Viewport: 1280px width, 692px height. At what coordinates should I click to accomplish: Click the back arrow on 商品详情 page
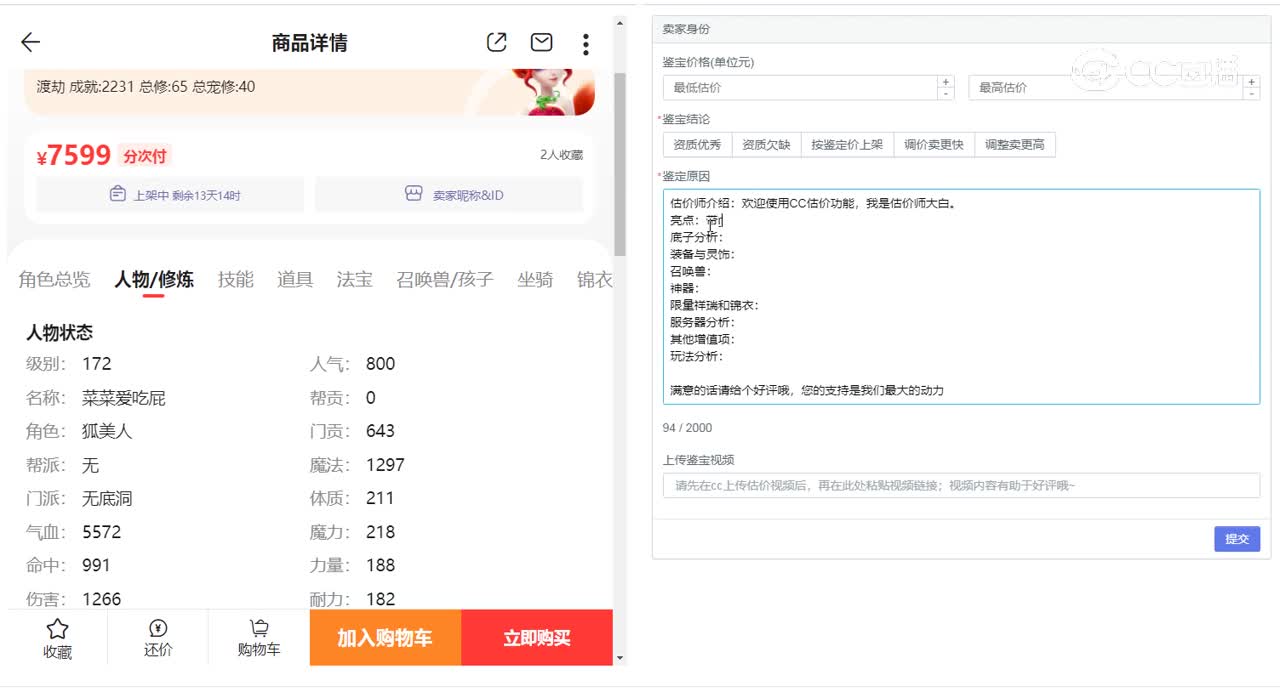[x=29, y=42]
